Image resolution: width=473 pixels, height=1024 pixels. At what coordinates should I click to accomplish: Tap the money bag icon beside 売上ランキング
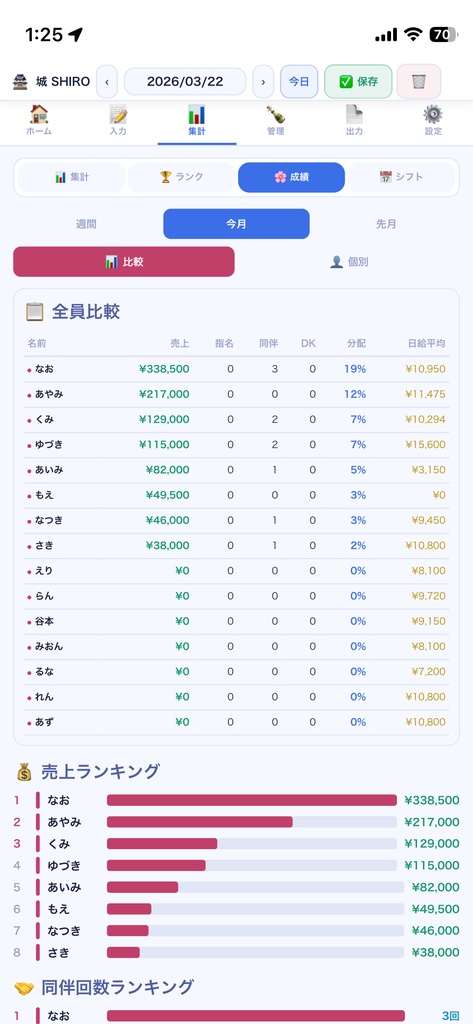click(24, 773)
